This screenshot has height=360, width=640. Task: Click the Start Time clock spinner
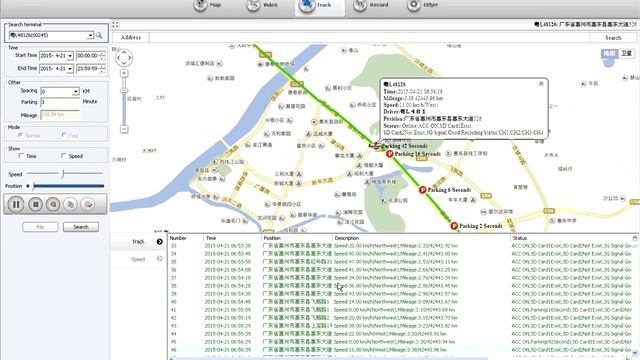click(x=102, y=56)
